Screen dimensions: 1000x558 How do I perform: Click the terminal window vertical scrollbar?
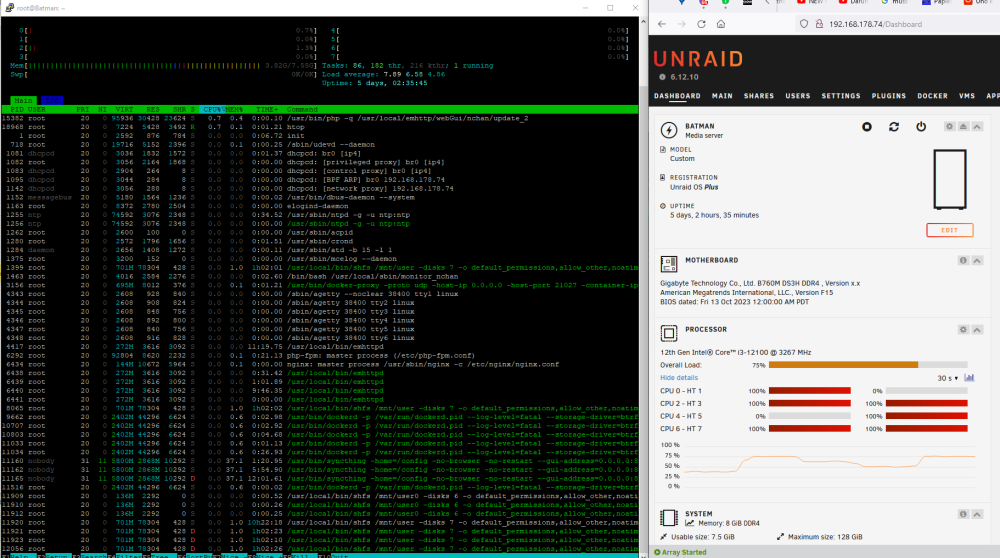[x=643, y=287]
